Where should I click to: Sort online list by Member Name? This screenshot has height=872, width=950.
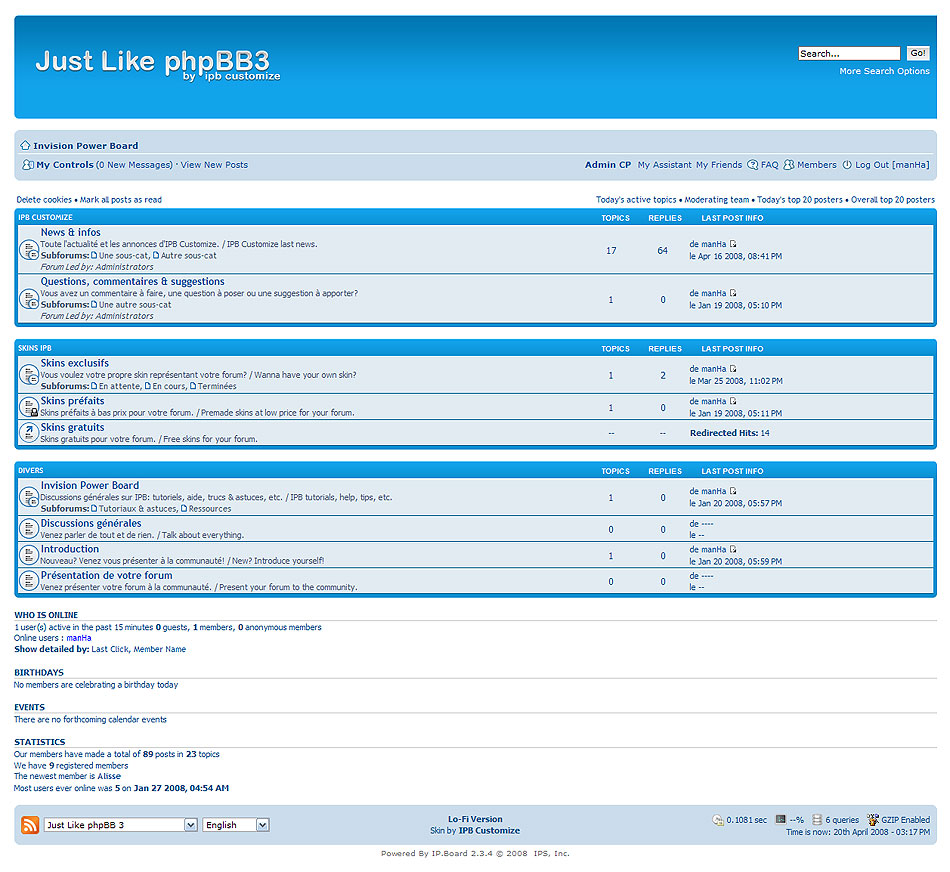click(x=159, y=649)
